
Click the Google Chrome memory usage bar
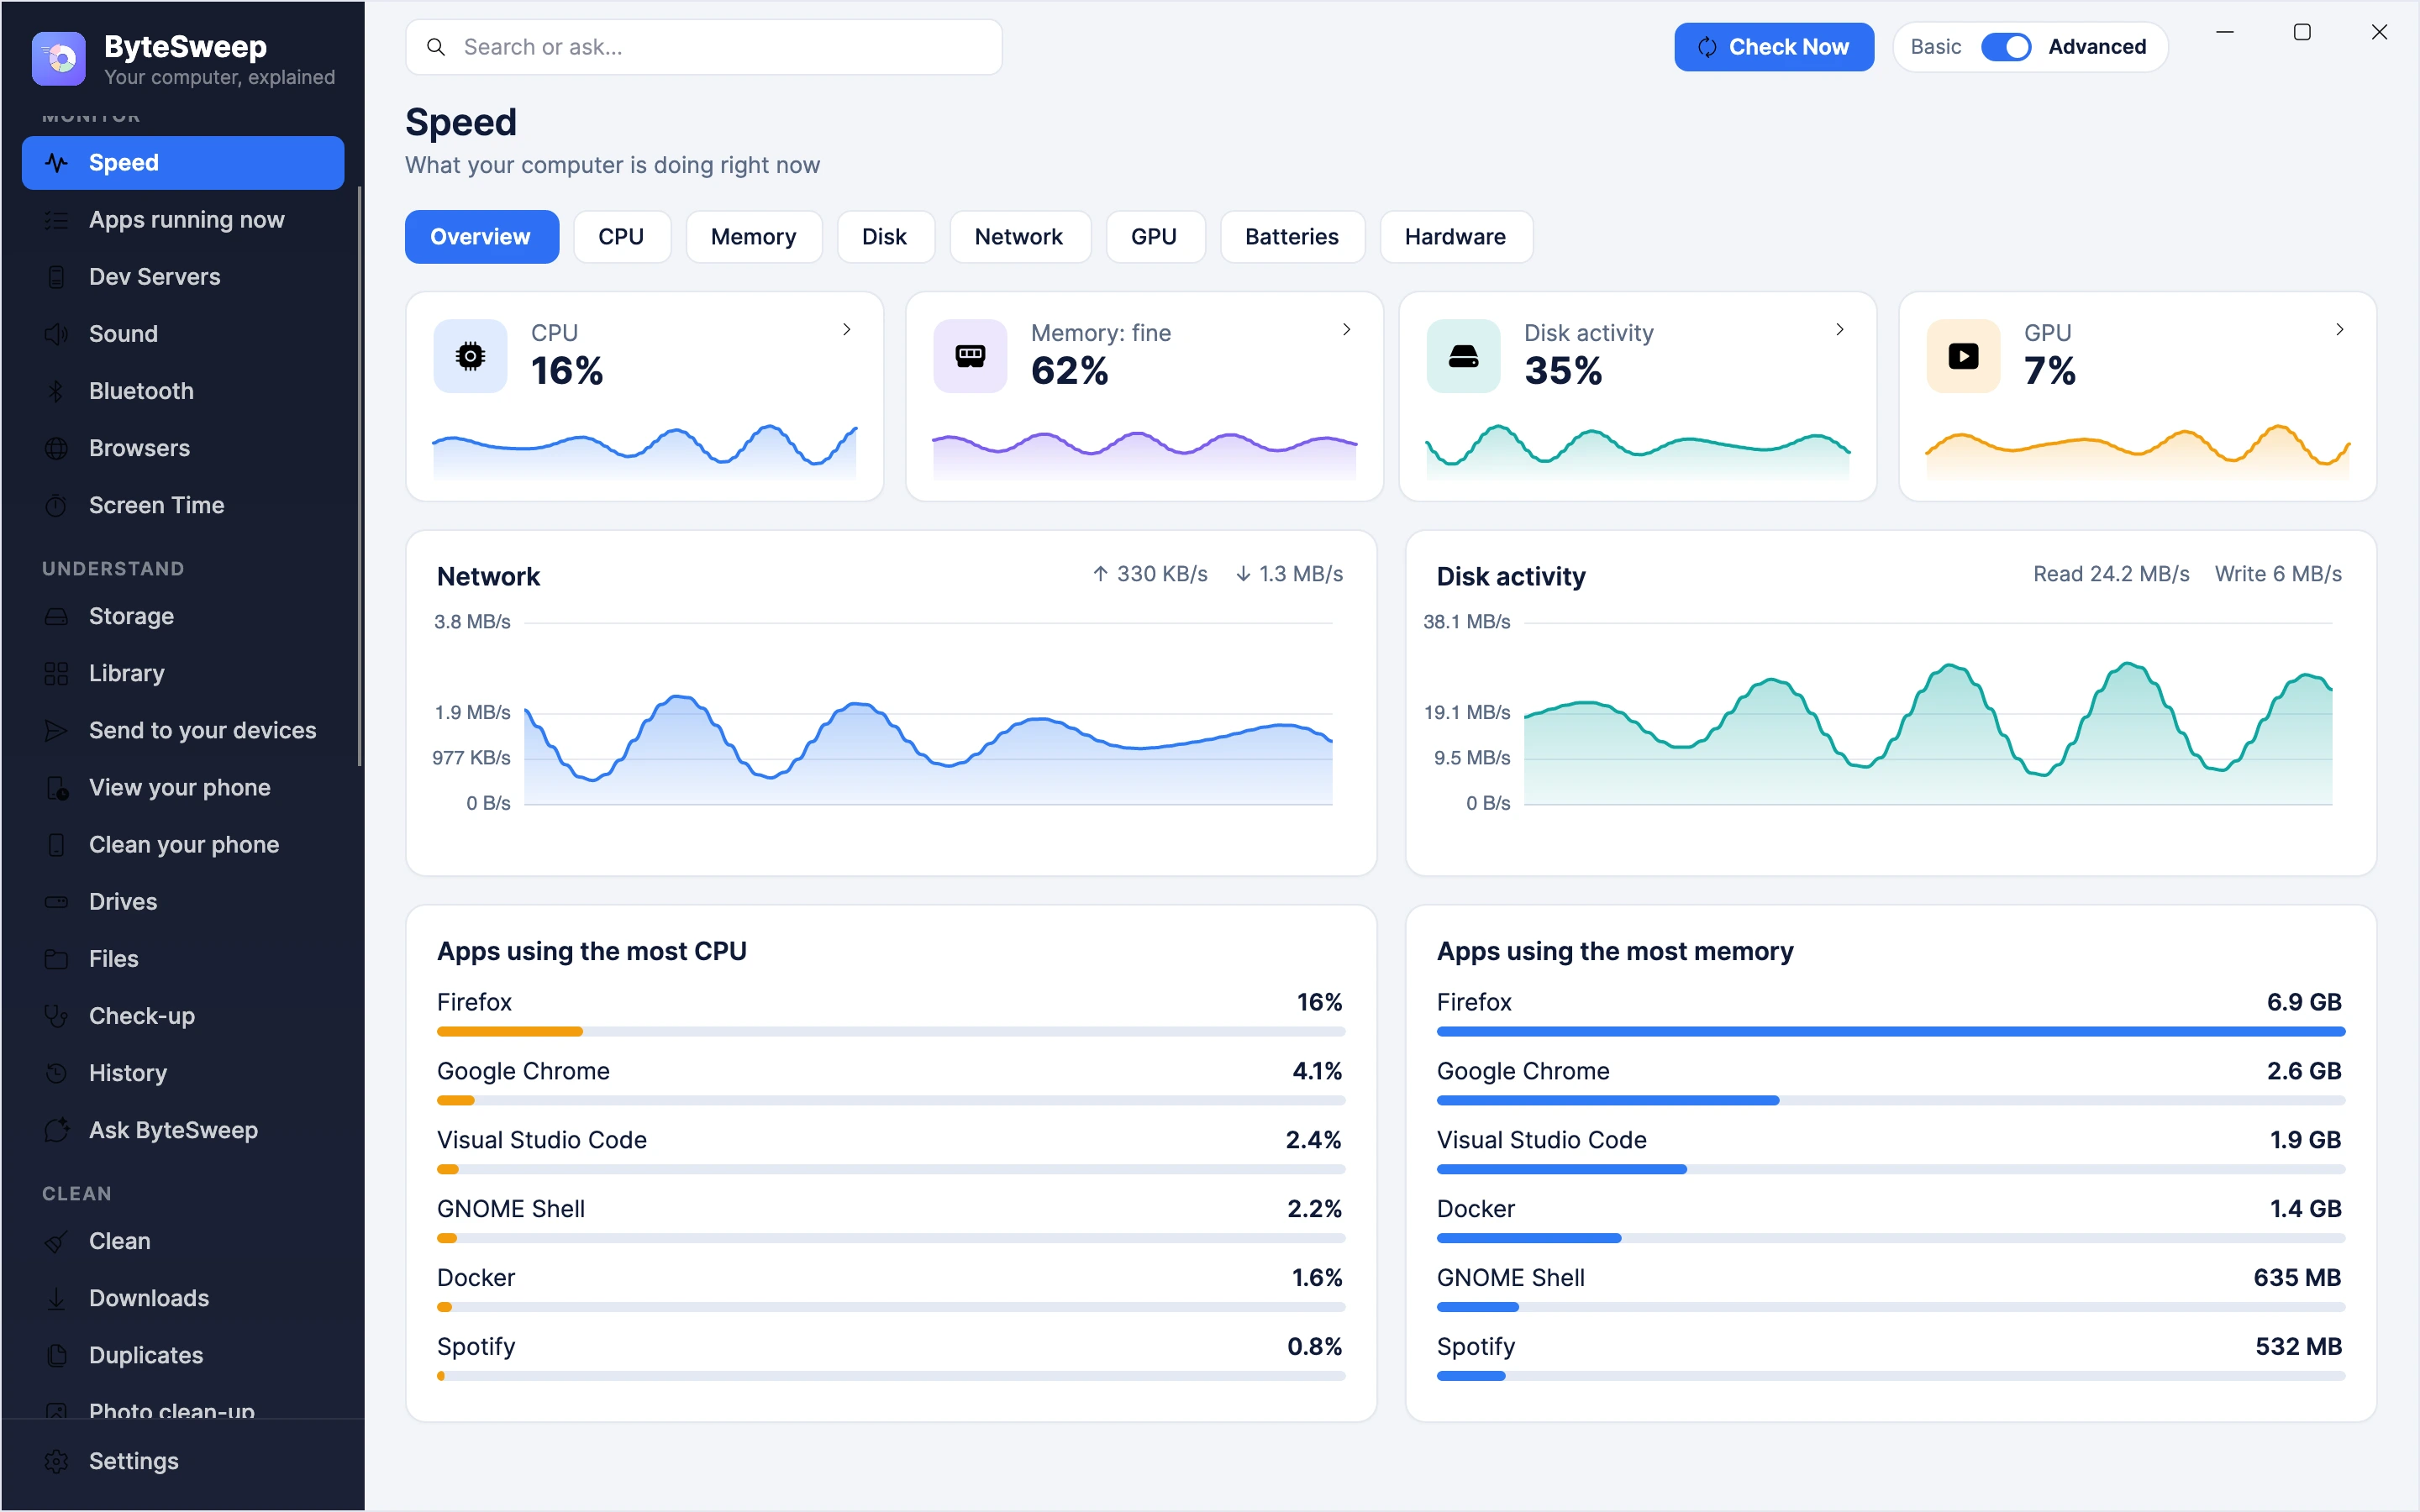click(1890, 1100)
